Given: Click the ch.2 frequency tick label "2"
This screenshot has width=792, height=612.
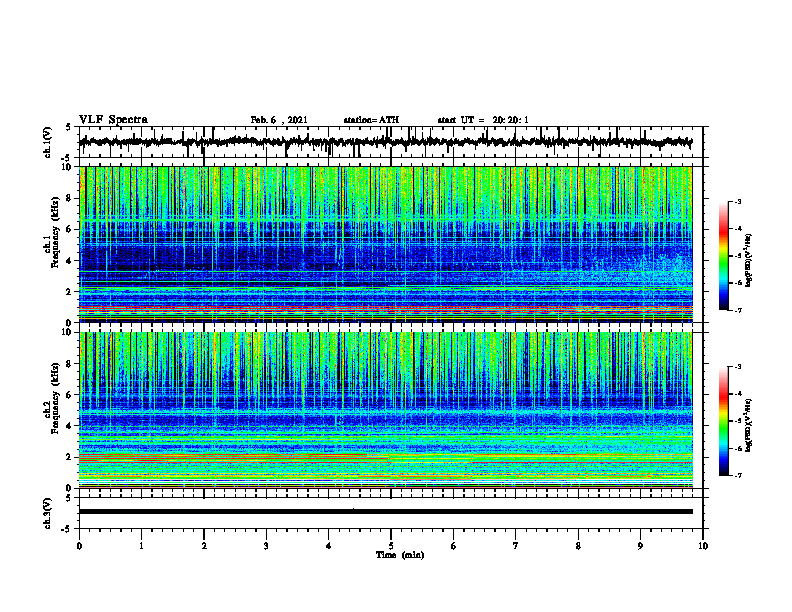Looking at the screenshot, I should pyautogui.click(x=70, y=457).
